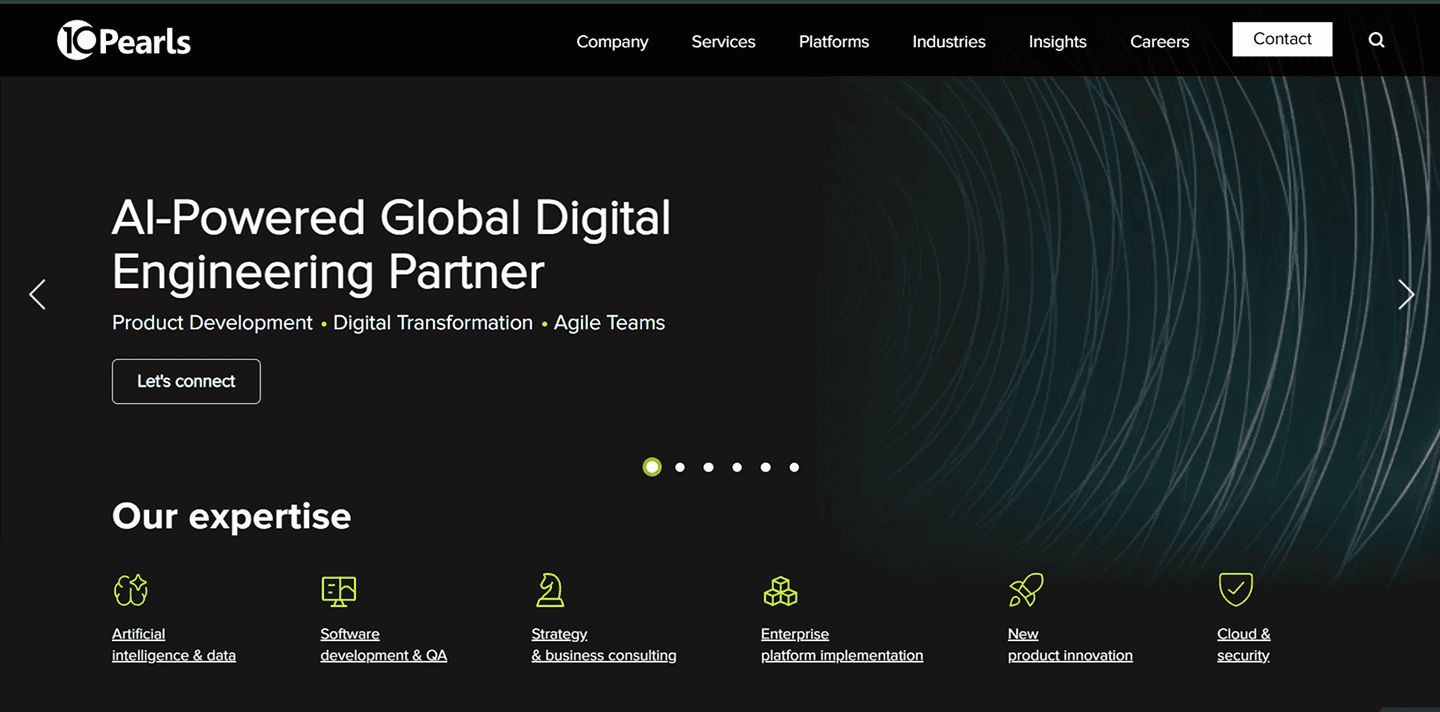Image resolution: width=1440 pixels, height=712 pixels.
Task: Select the sixth carousel dot
Action: point(794,467)
